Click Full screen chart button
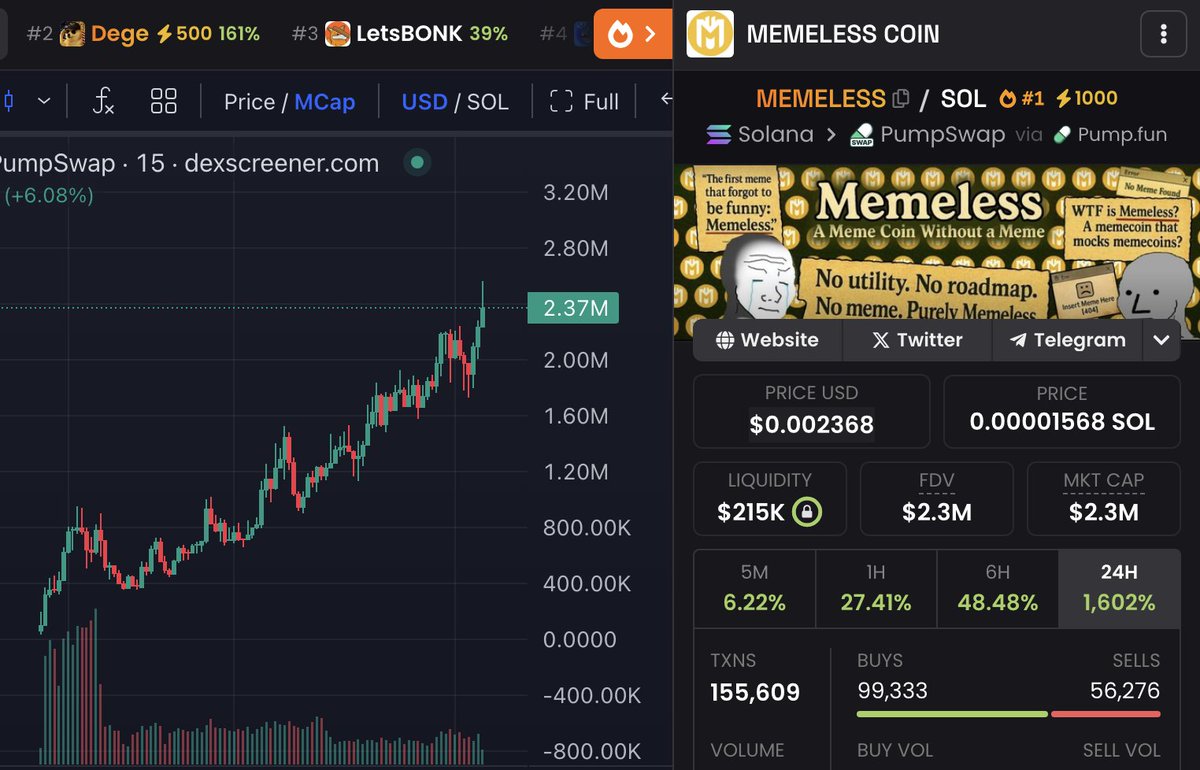This screenshot has width=1200, height=770. pos(584,102)
